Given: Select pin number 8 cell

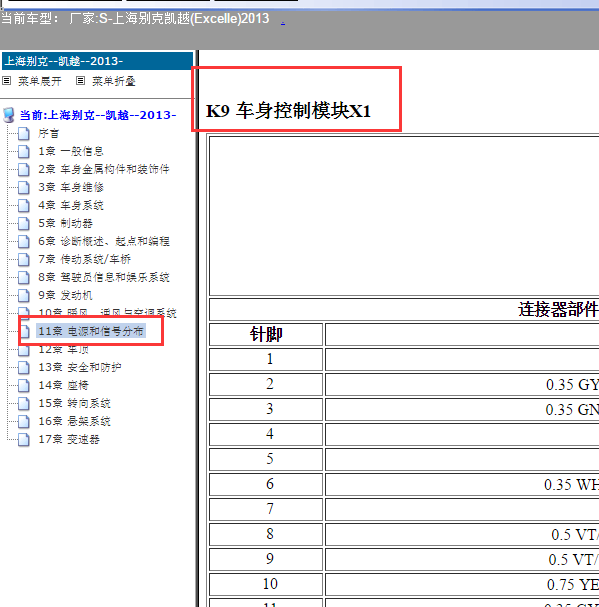Looking at the screenshot, I should (x=266, y=534).
